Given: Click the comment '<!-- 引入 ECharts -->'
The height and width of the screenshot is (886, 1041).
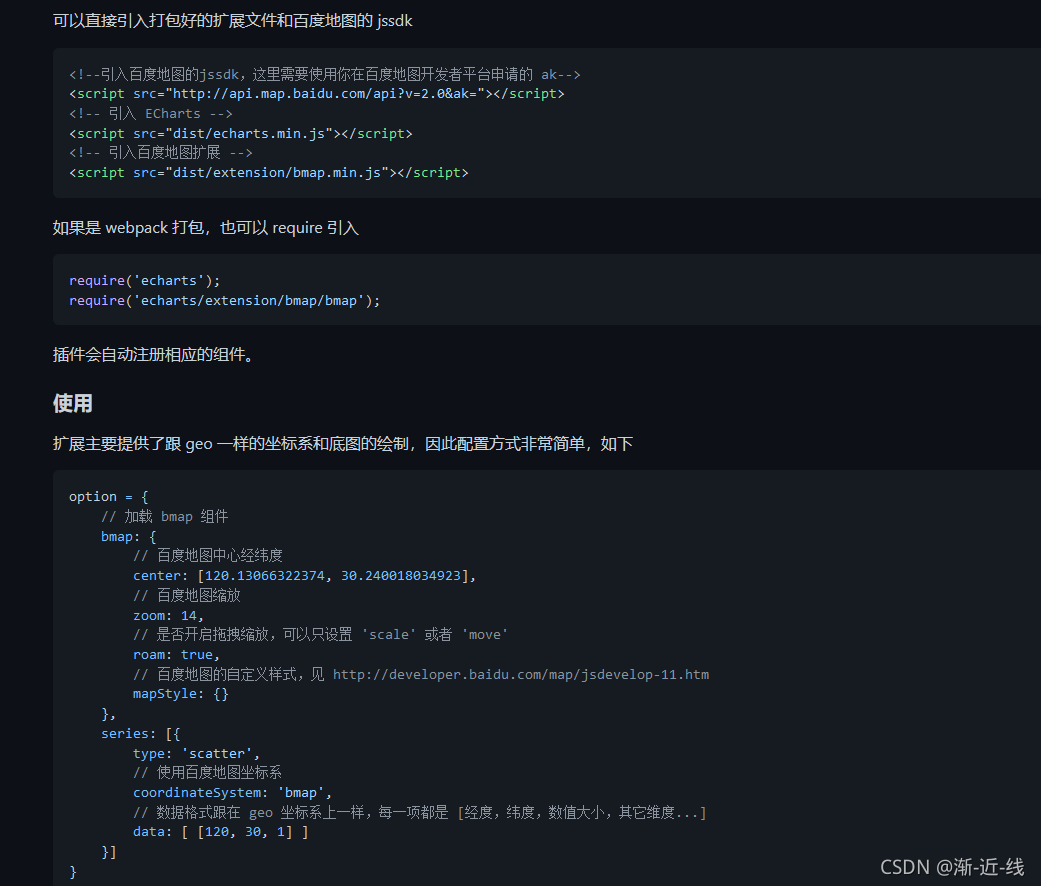Looking at the screenshot, I should pos(151,113).
